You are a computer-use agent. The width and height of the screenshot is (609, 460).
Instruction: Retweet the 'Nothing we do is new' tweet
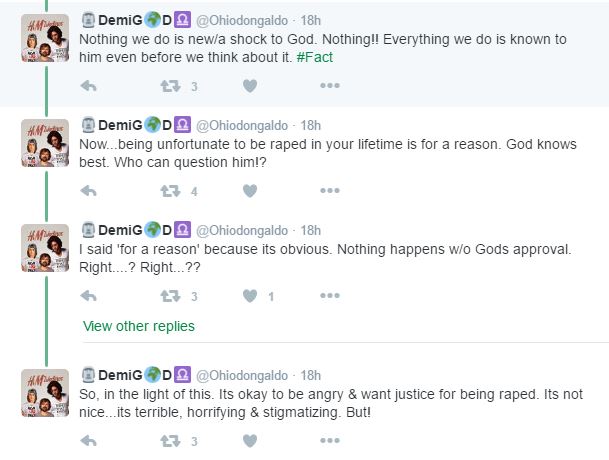(x=170, y=86)
